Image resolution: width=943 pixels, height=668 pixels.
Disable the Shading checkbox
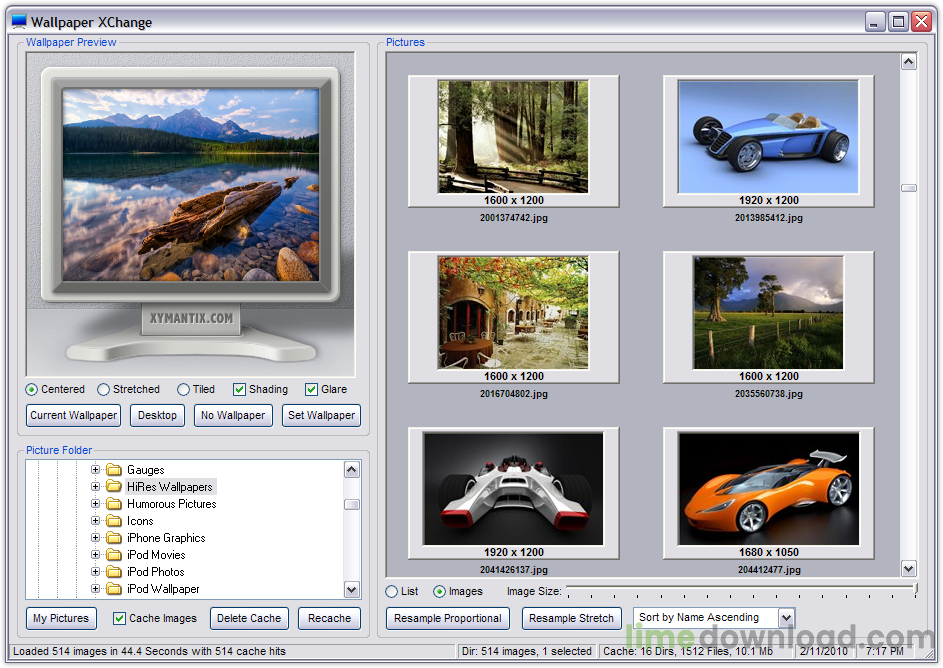point(239,389)
